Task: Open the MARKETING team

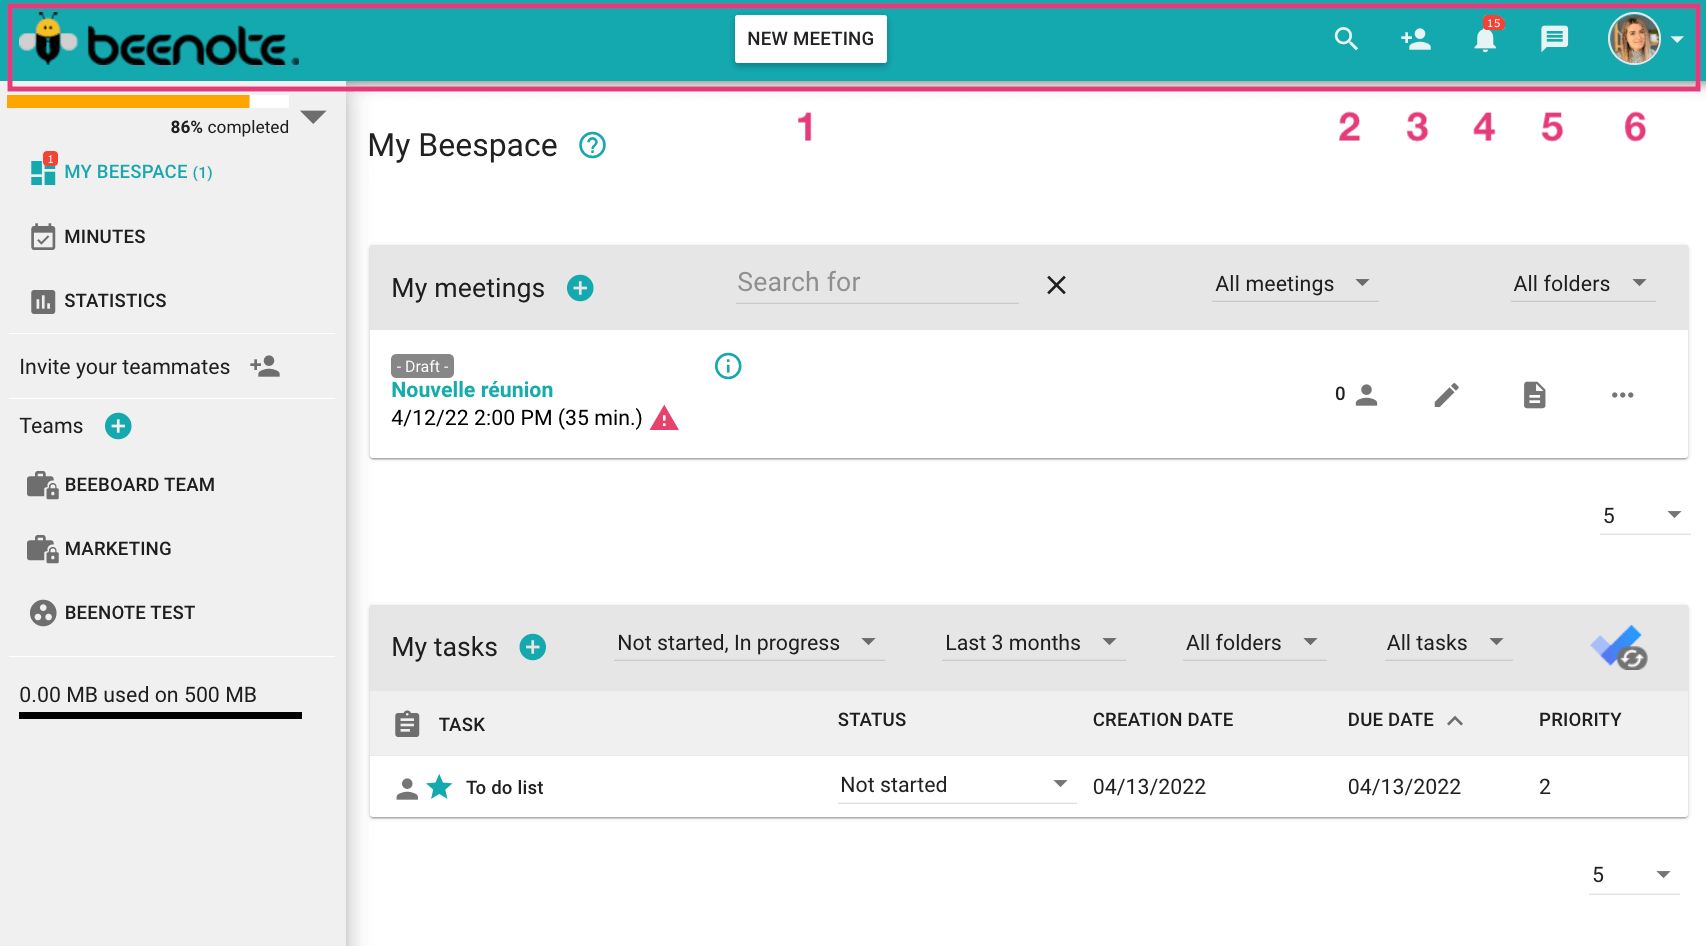Action: coord(118,549)
